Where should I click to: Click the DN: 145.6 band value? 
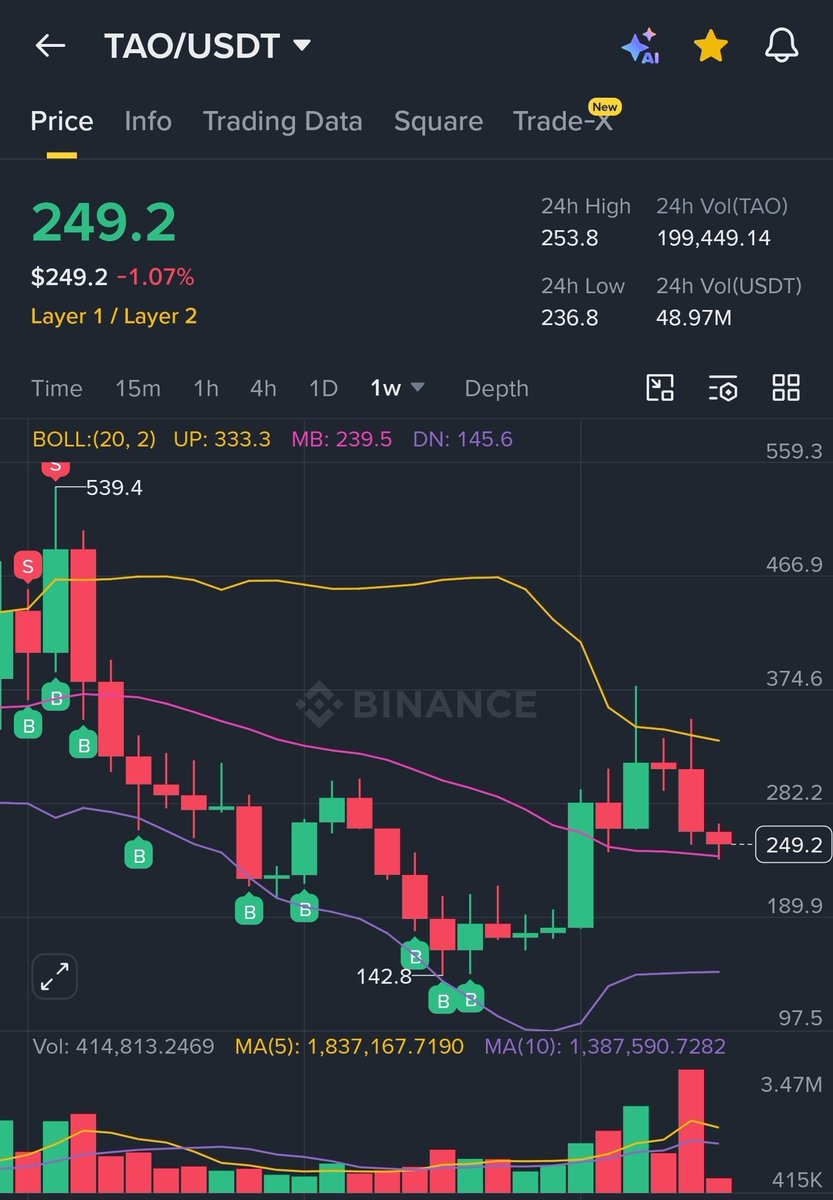(463, 439)
